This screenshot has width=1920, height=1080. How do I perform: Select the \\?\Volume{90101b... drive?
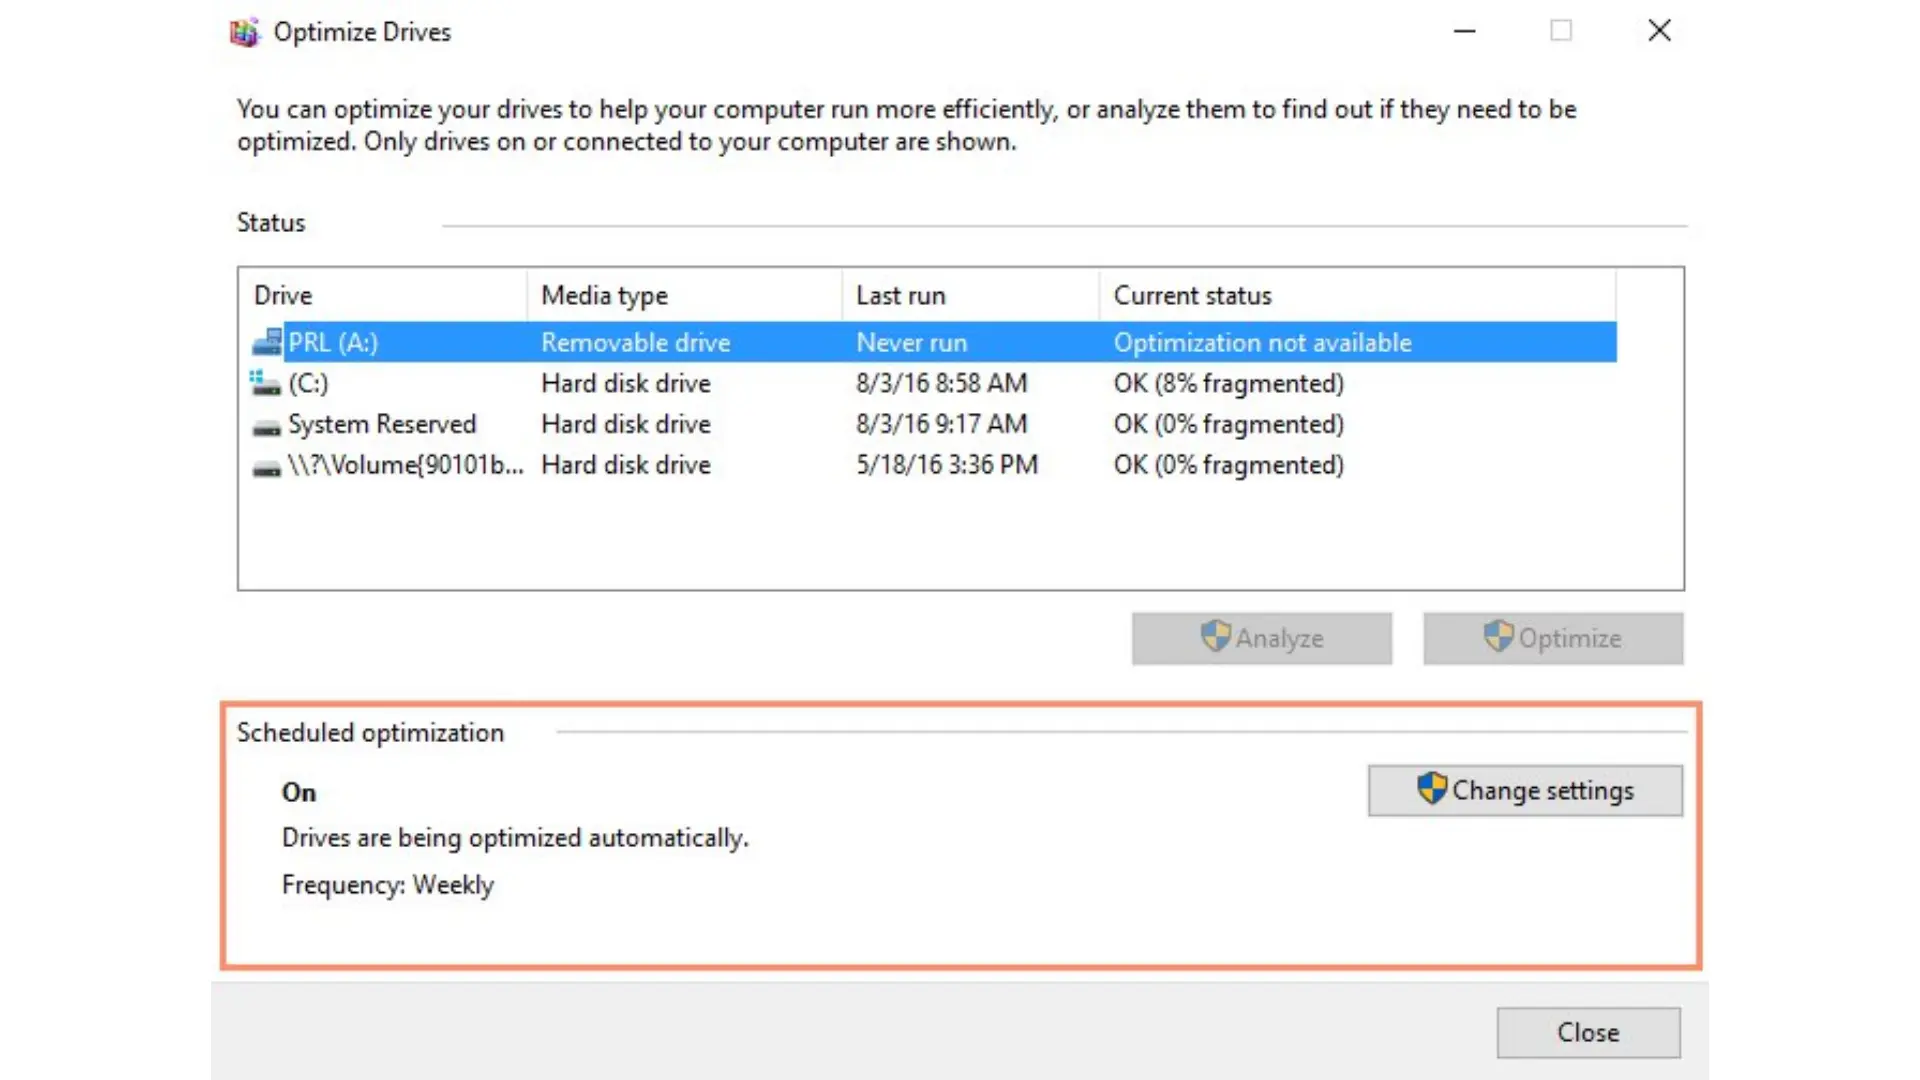coord(406,465)
